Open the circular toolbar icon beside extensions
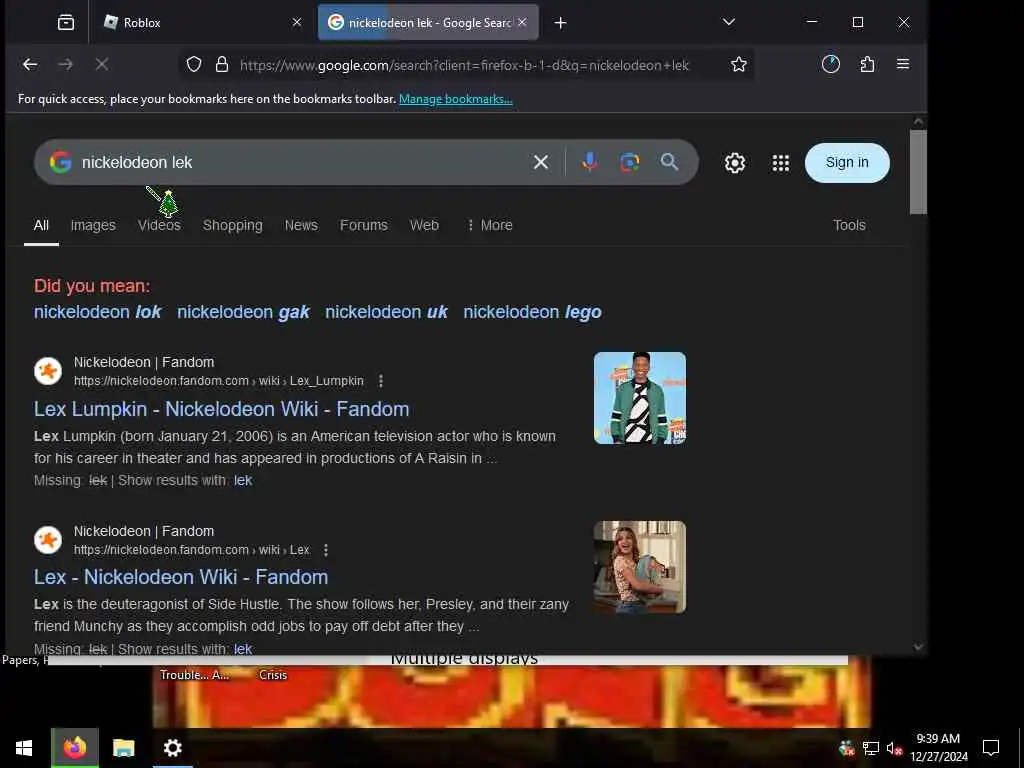 click(x=831, y=64)
